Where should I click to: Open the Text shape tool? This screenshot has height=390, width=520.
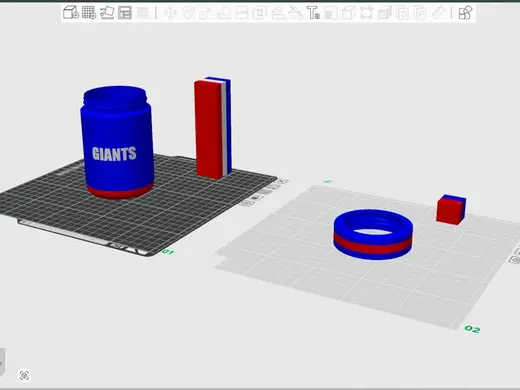click(x=313, y=13)
